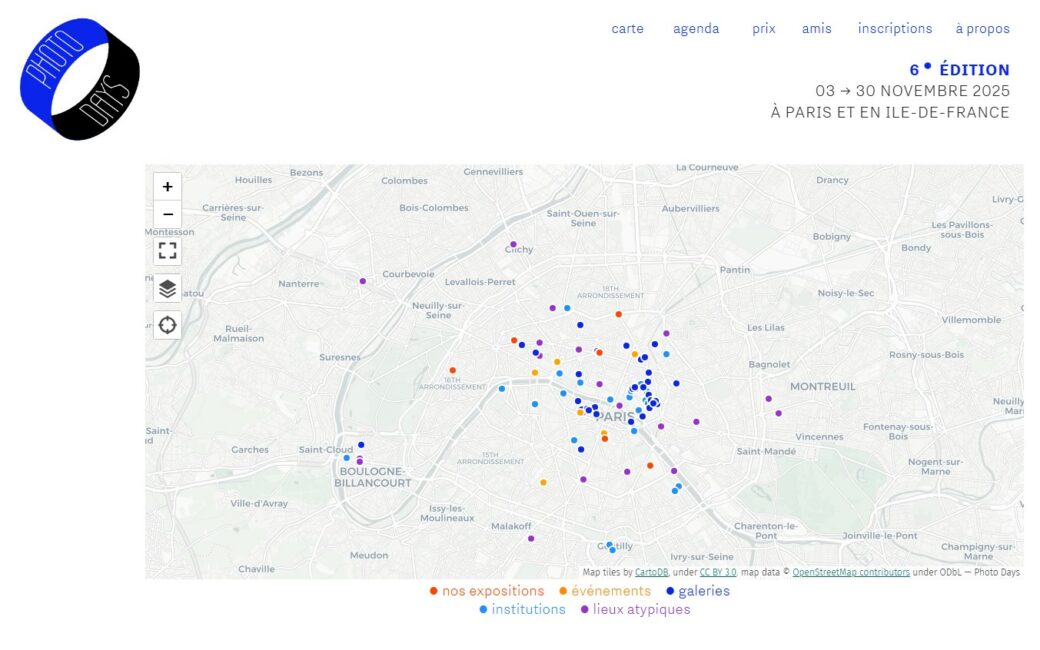
Task: Click the orange-red marker near 16th arrondissement
Action: point(452,370)
